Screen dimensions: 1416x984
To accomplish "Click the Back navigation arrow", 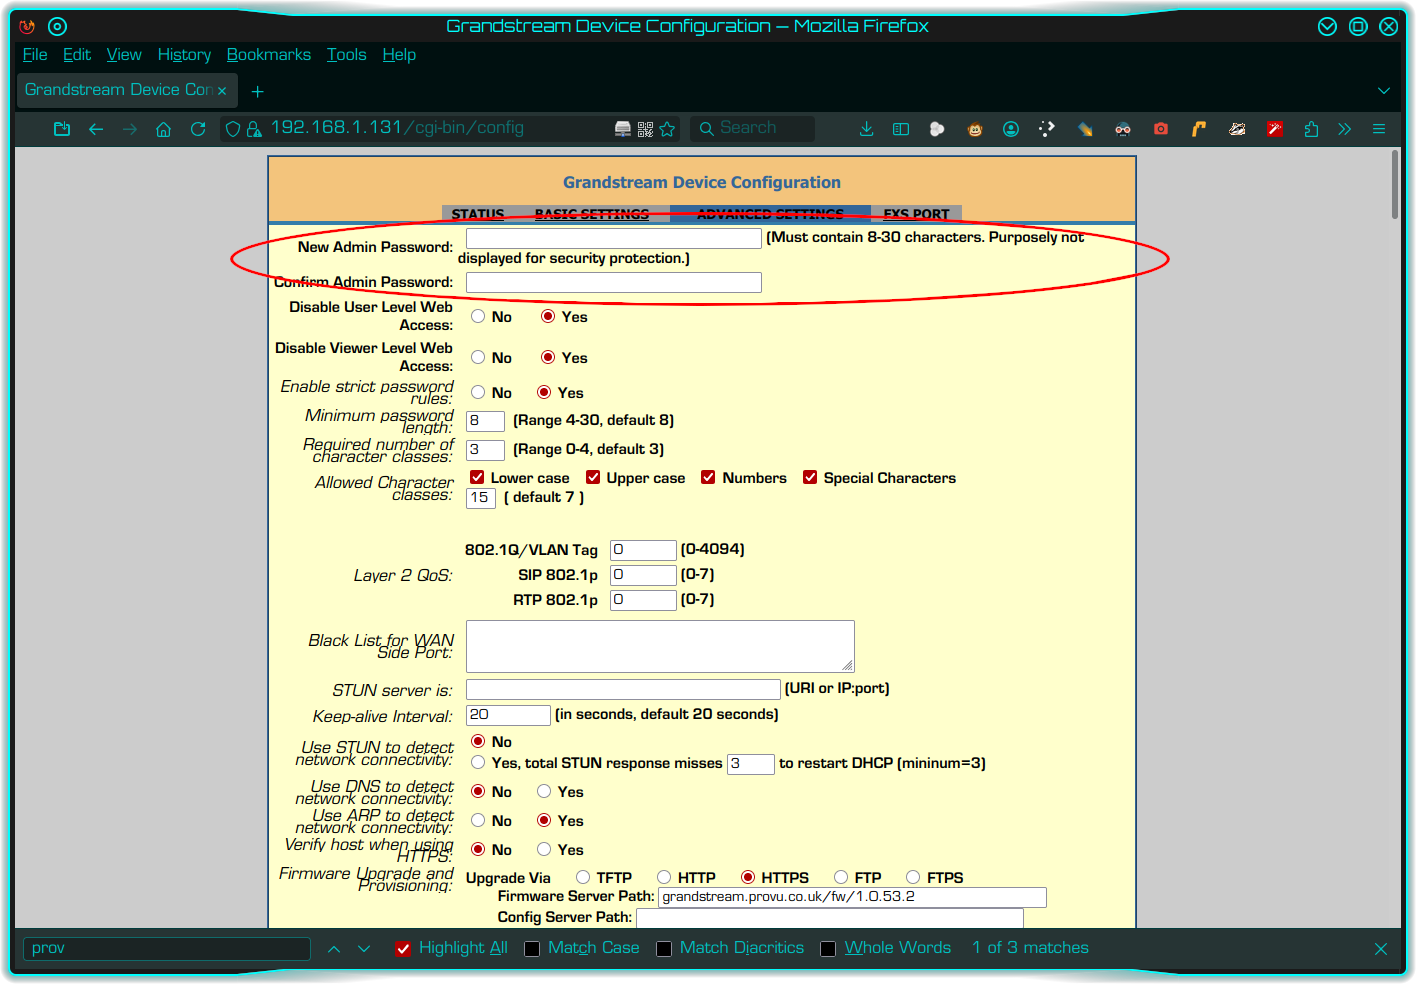I will click(96, 129).
